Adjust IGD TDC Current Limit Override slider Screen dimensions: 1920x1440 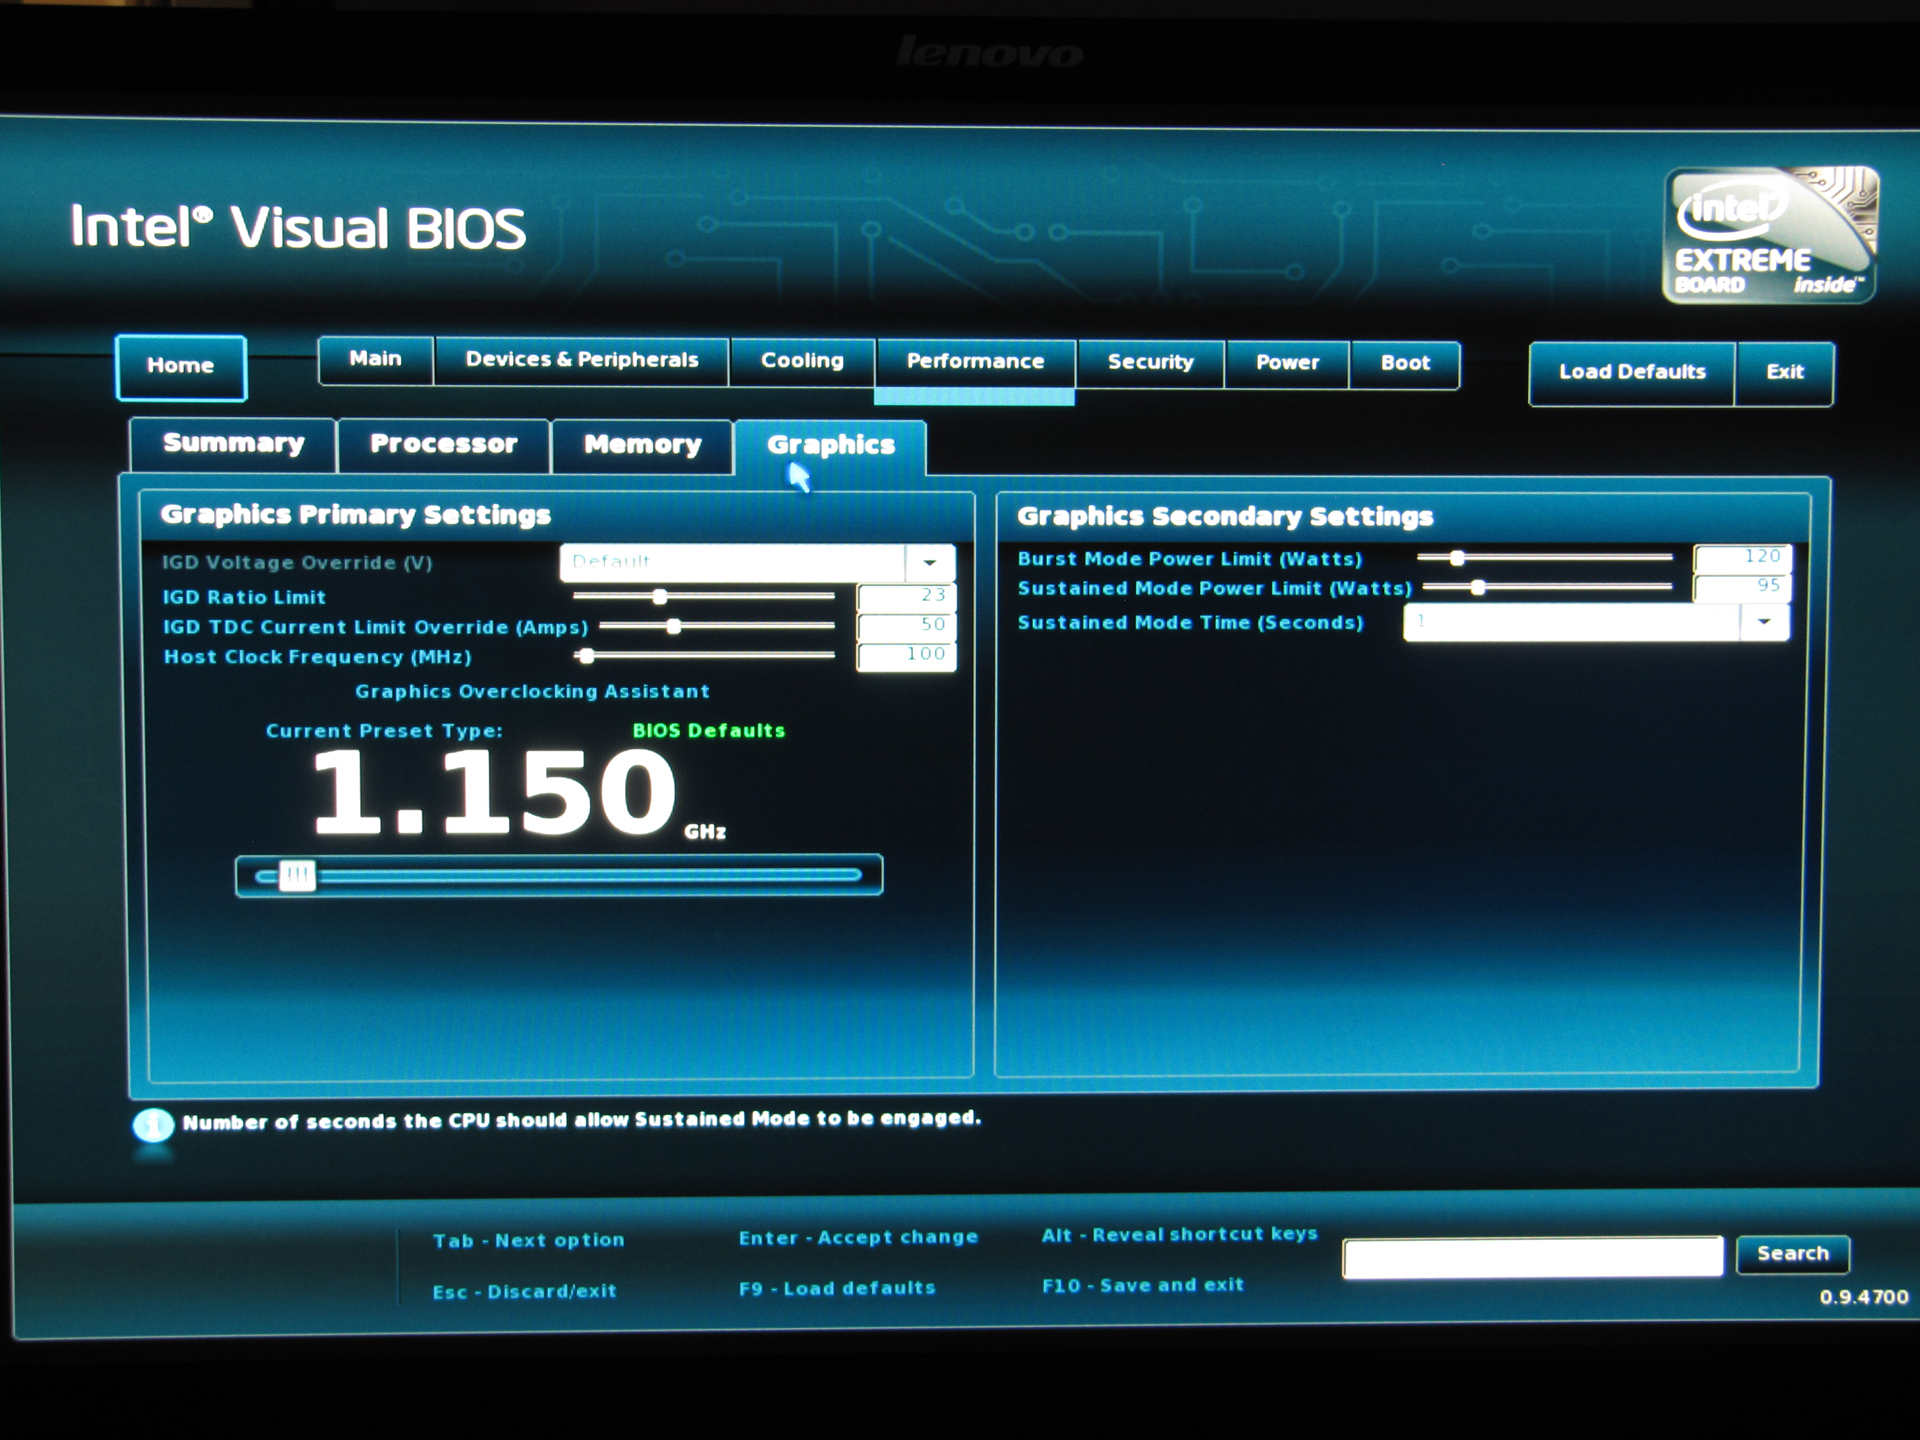point(716,627)
